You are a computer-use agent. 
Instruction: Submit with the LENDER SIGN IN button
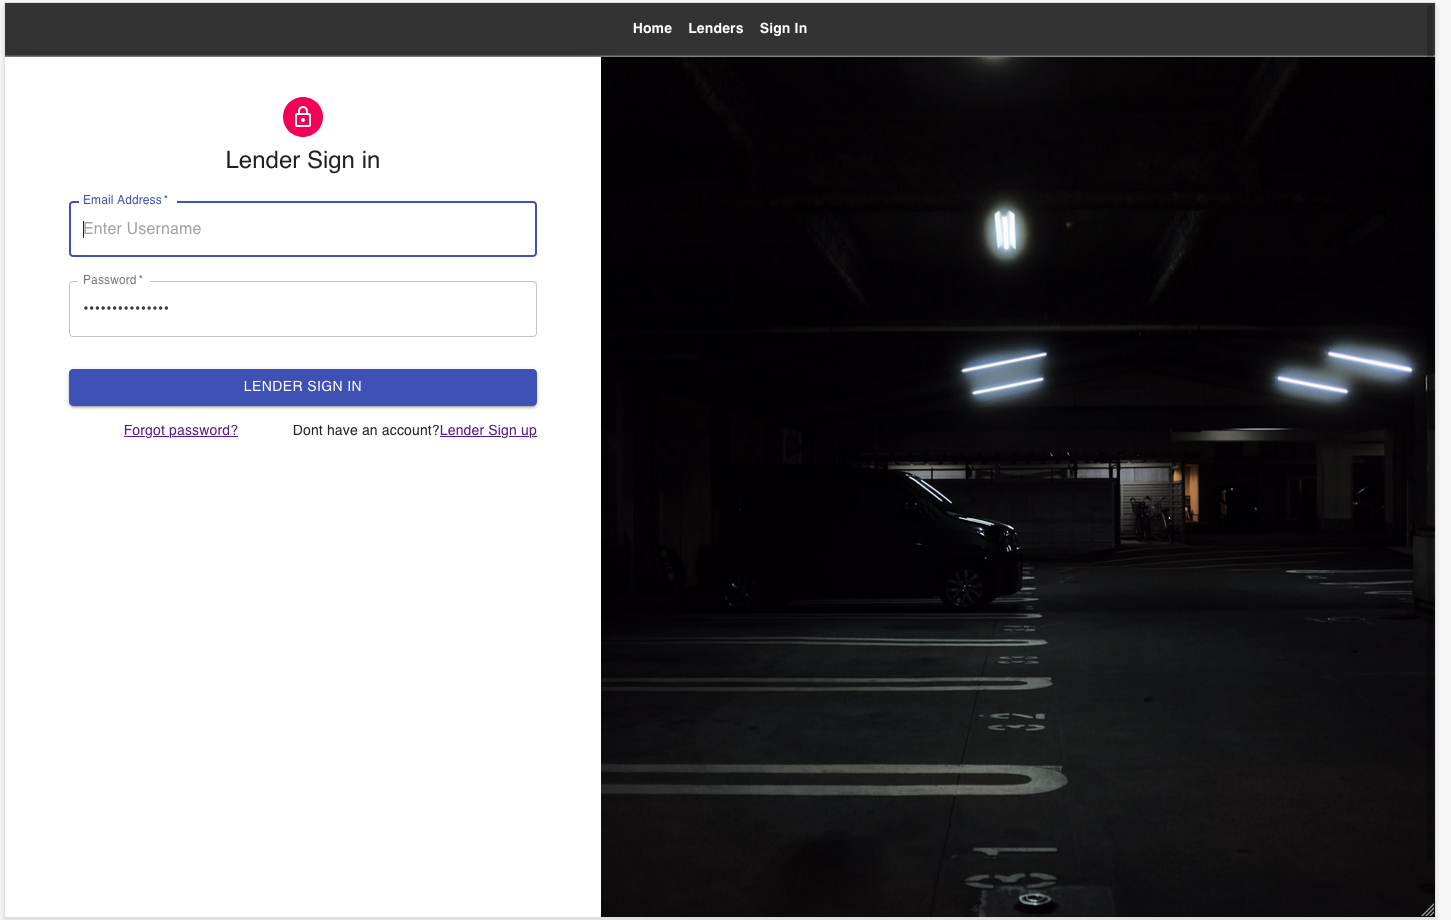point(303,387)
